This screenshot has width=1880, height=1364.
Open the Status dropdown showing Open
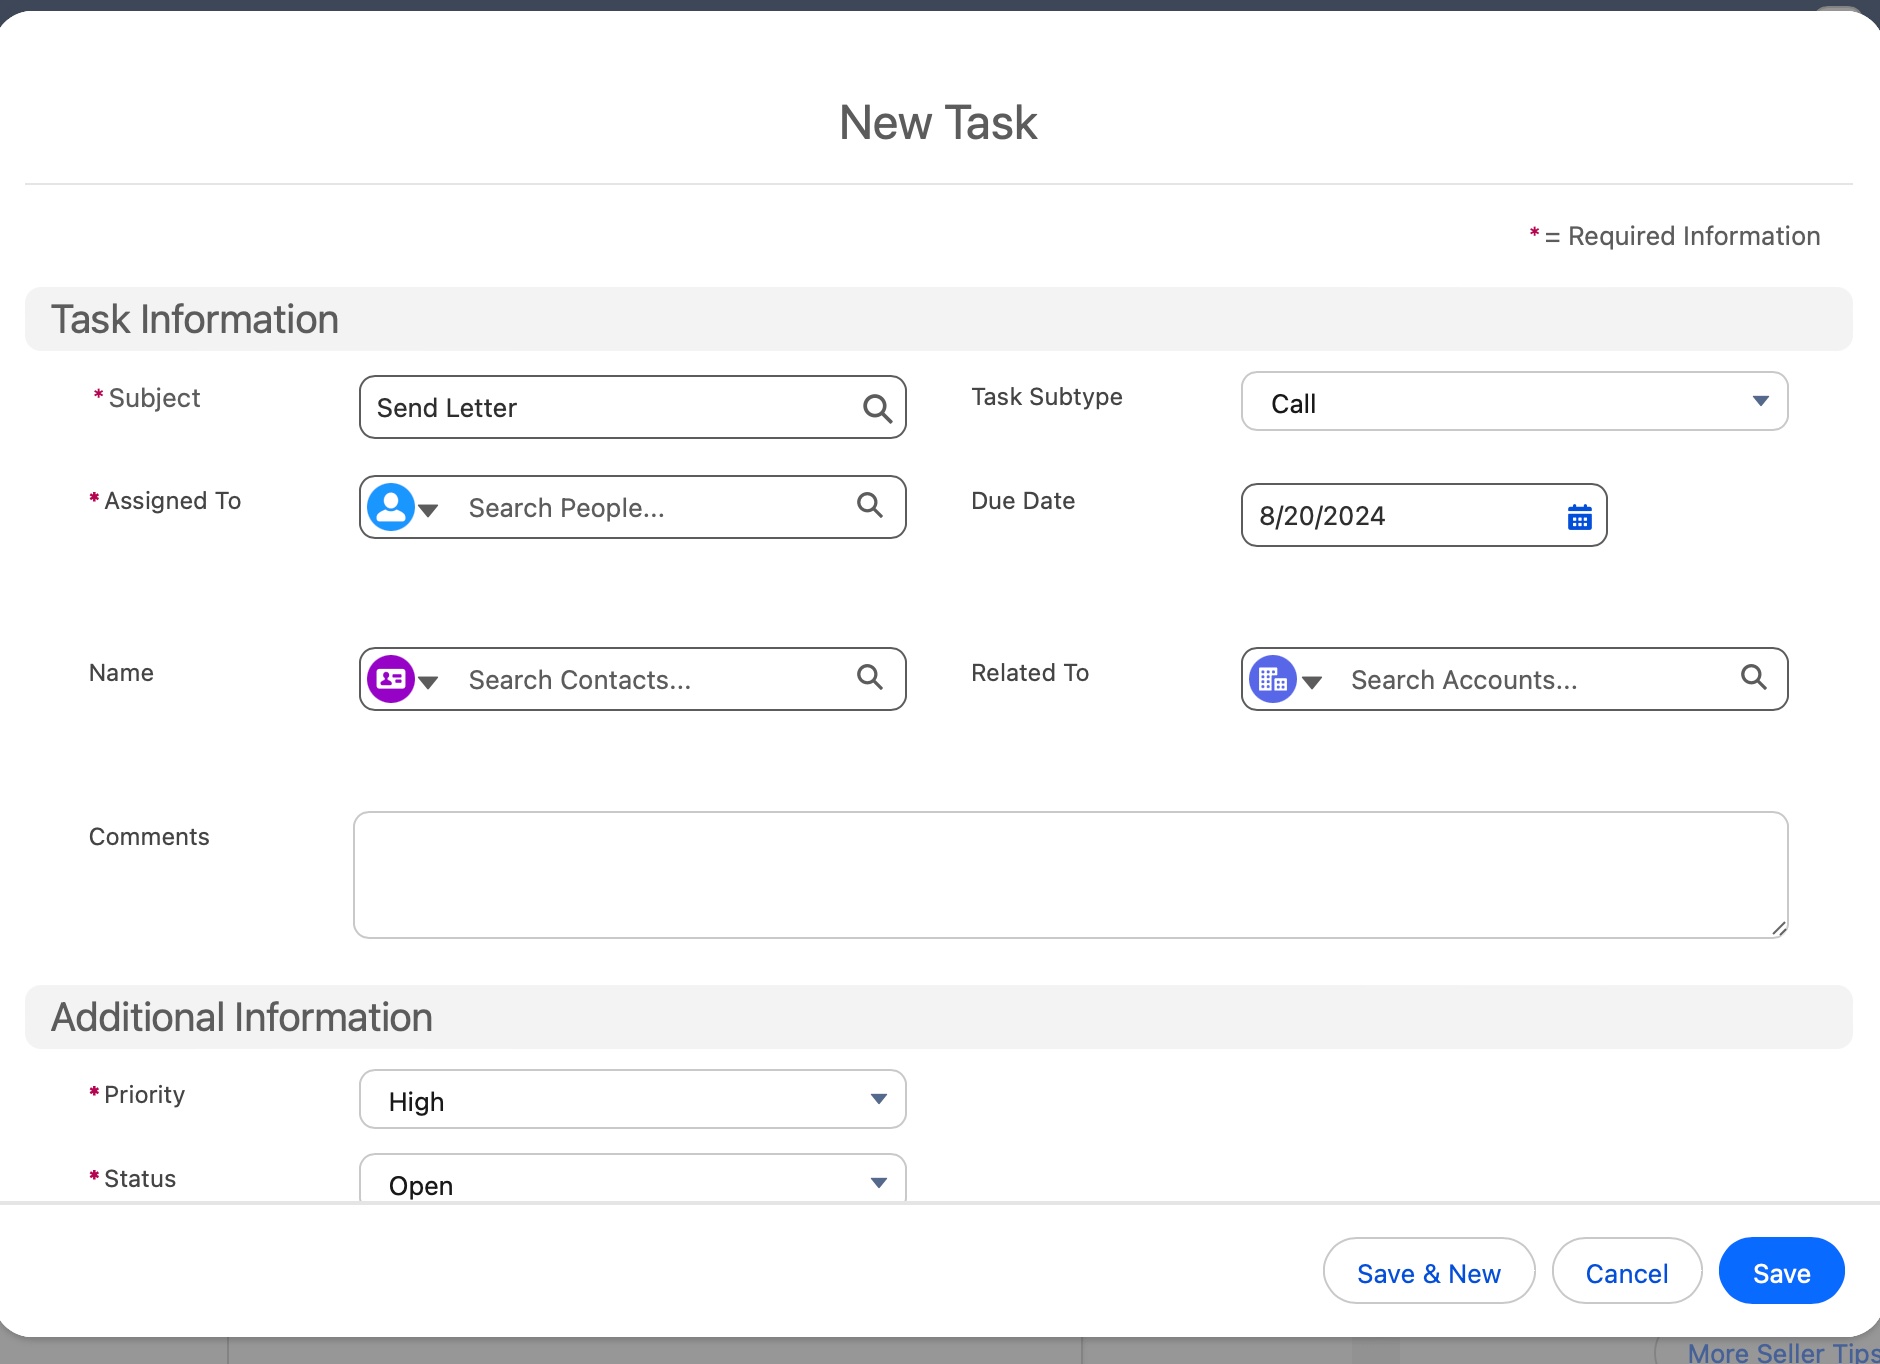632,1178
